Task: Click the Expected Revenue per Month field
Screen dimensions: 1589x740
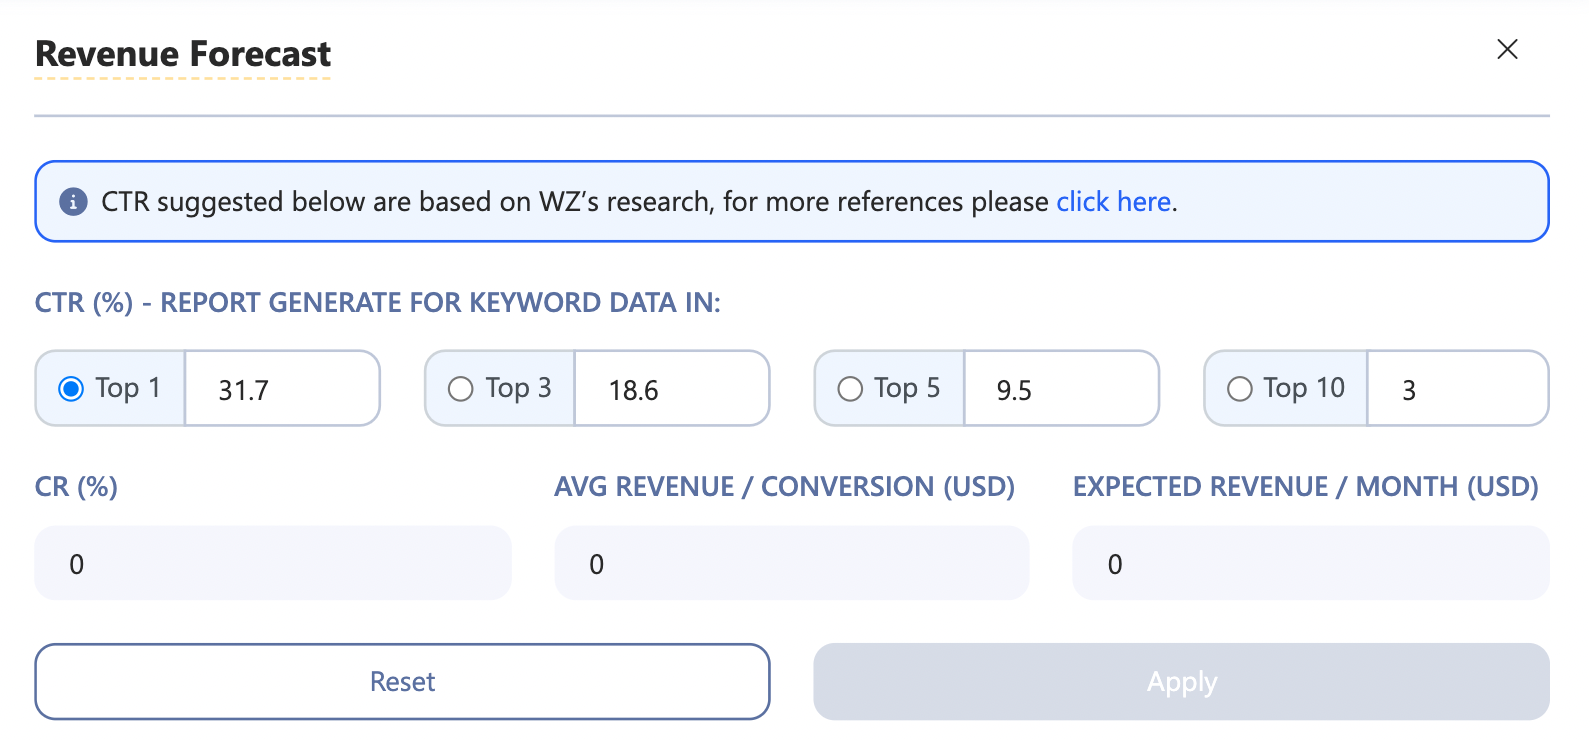Action: [x=1309, y=562]
